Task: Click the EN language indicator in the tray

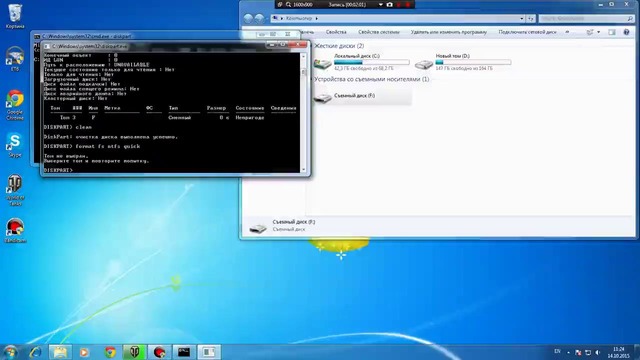Action: pyautogui.click(x=557, y=352)
